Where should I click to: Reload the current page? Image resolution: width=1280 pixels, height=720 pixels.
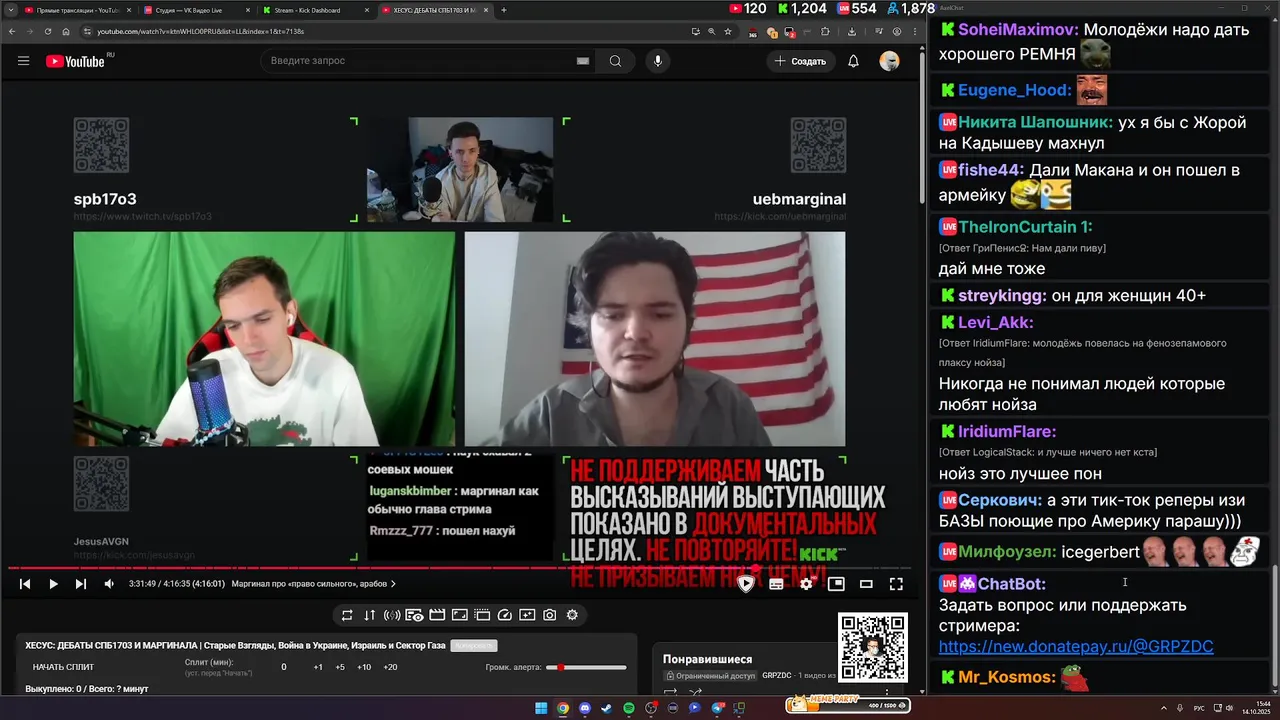pyautogui.click(x=47, y=31)
